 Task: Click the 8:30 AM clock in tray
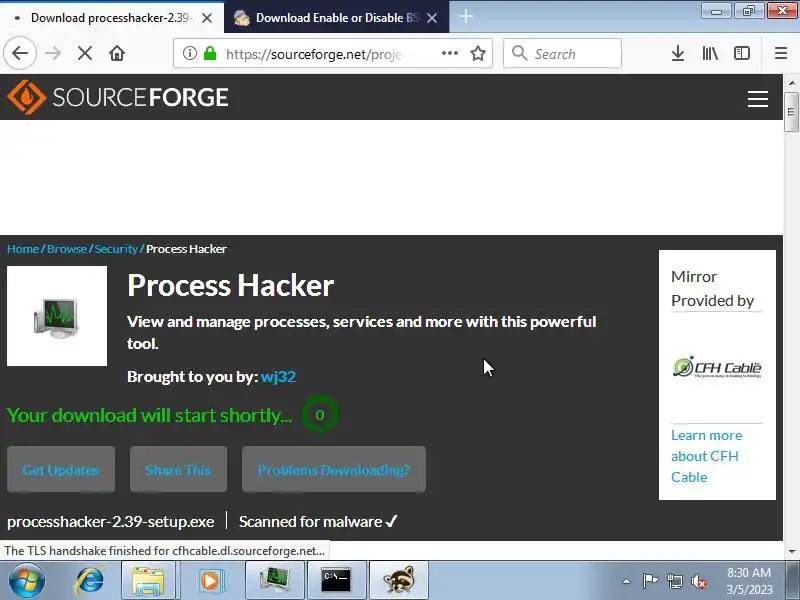tap(748, 572)
